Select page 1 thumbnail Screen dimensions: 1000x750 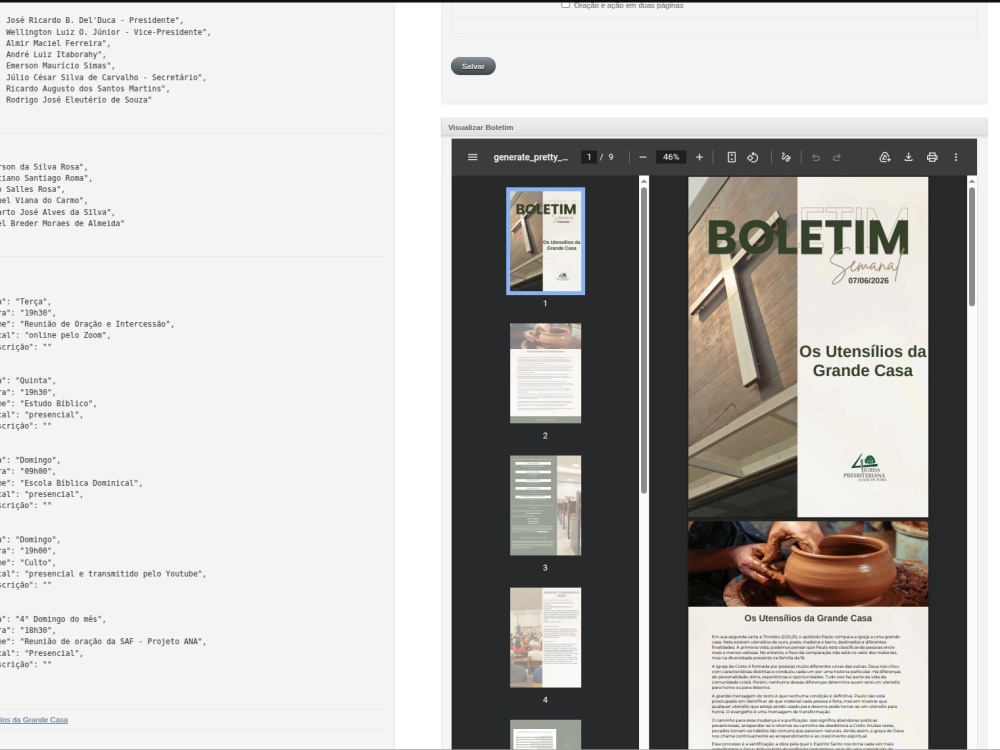point(545,241)
